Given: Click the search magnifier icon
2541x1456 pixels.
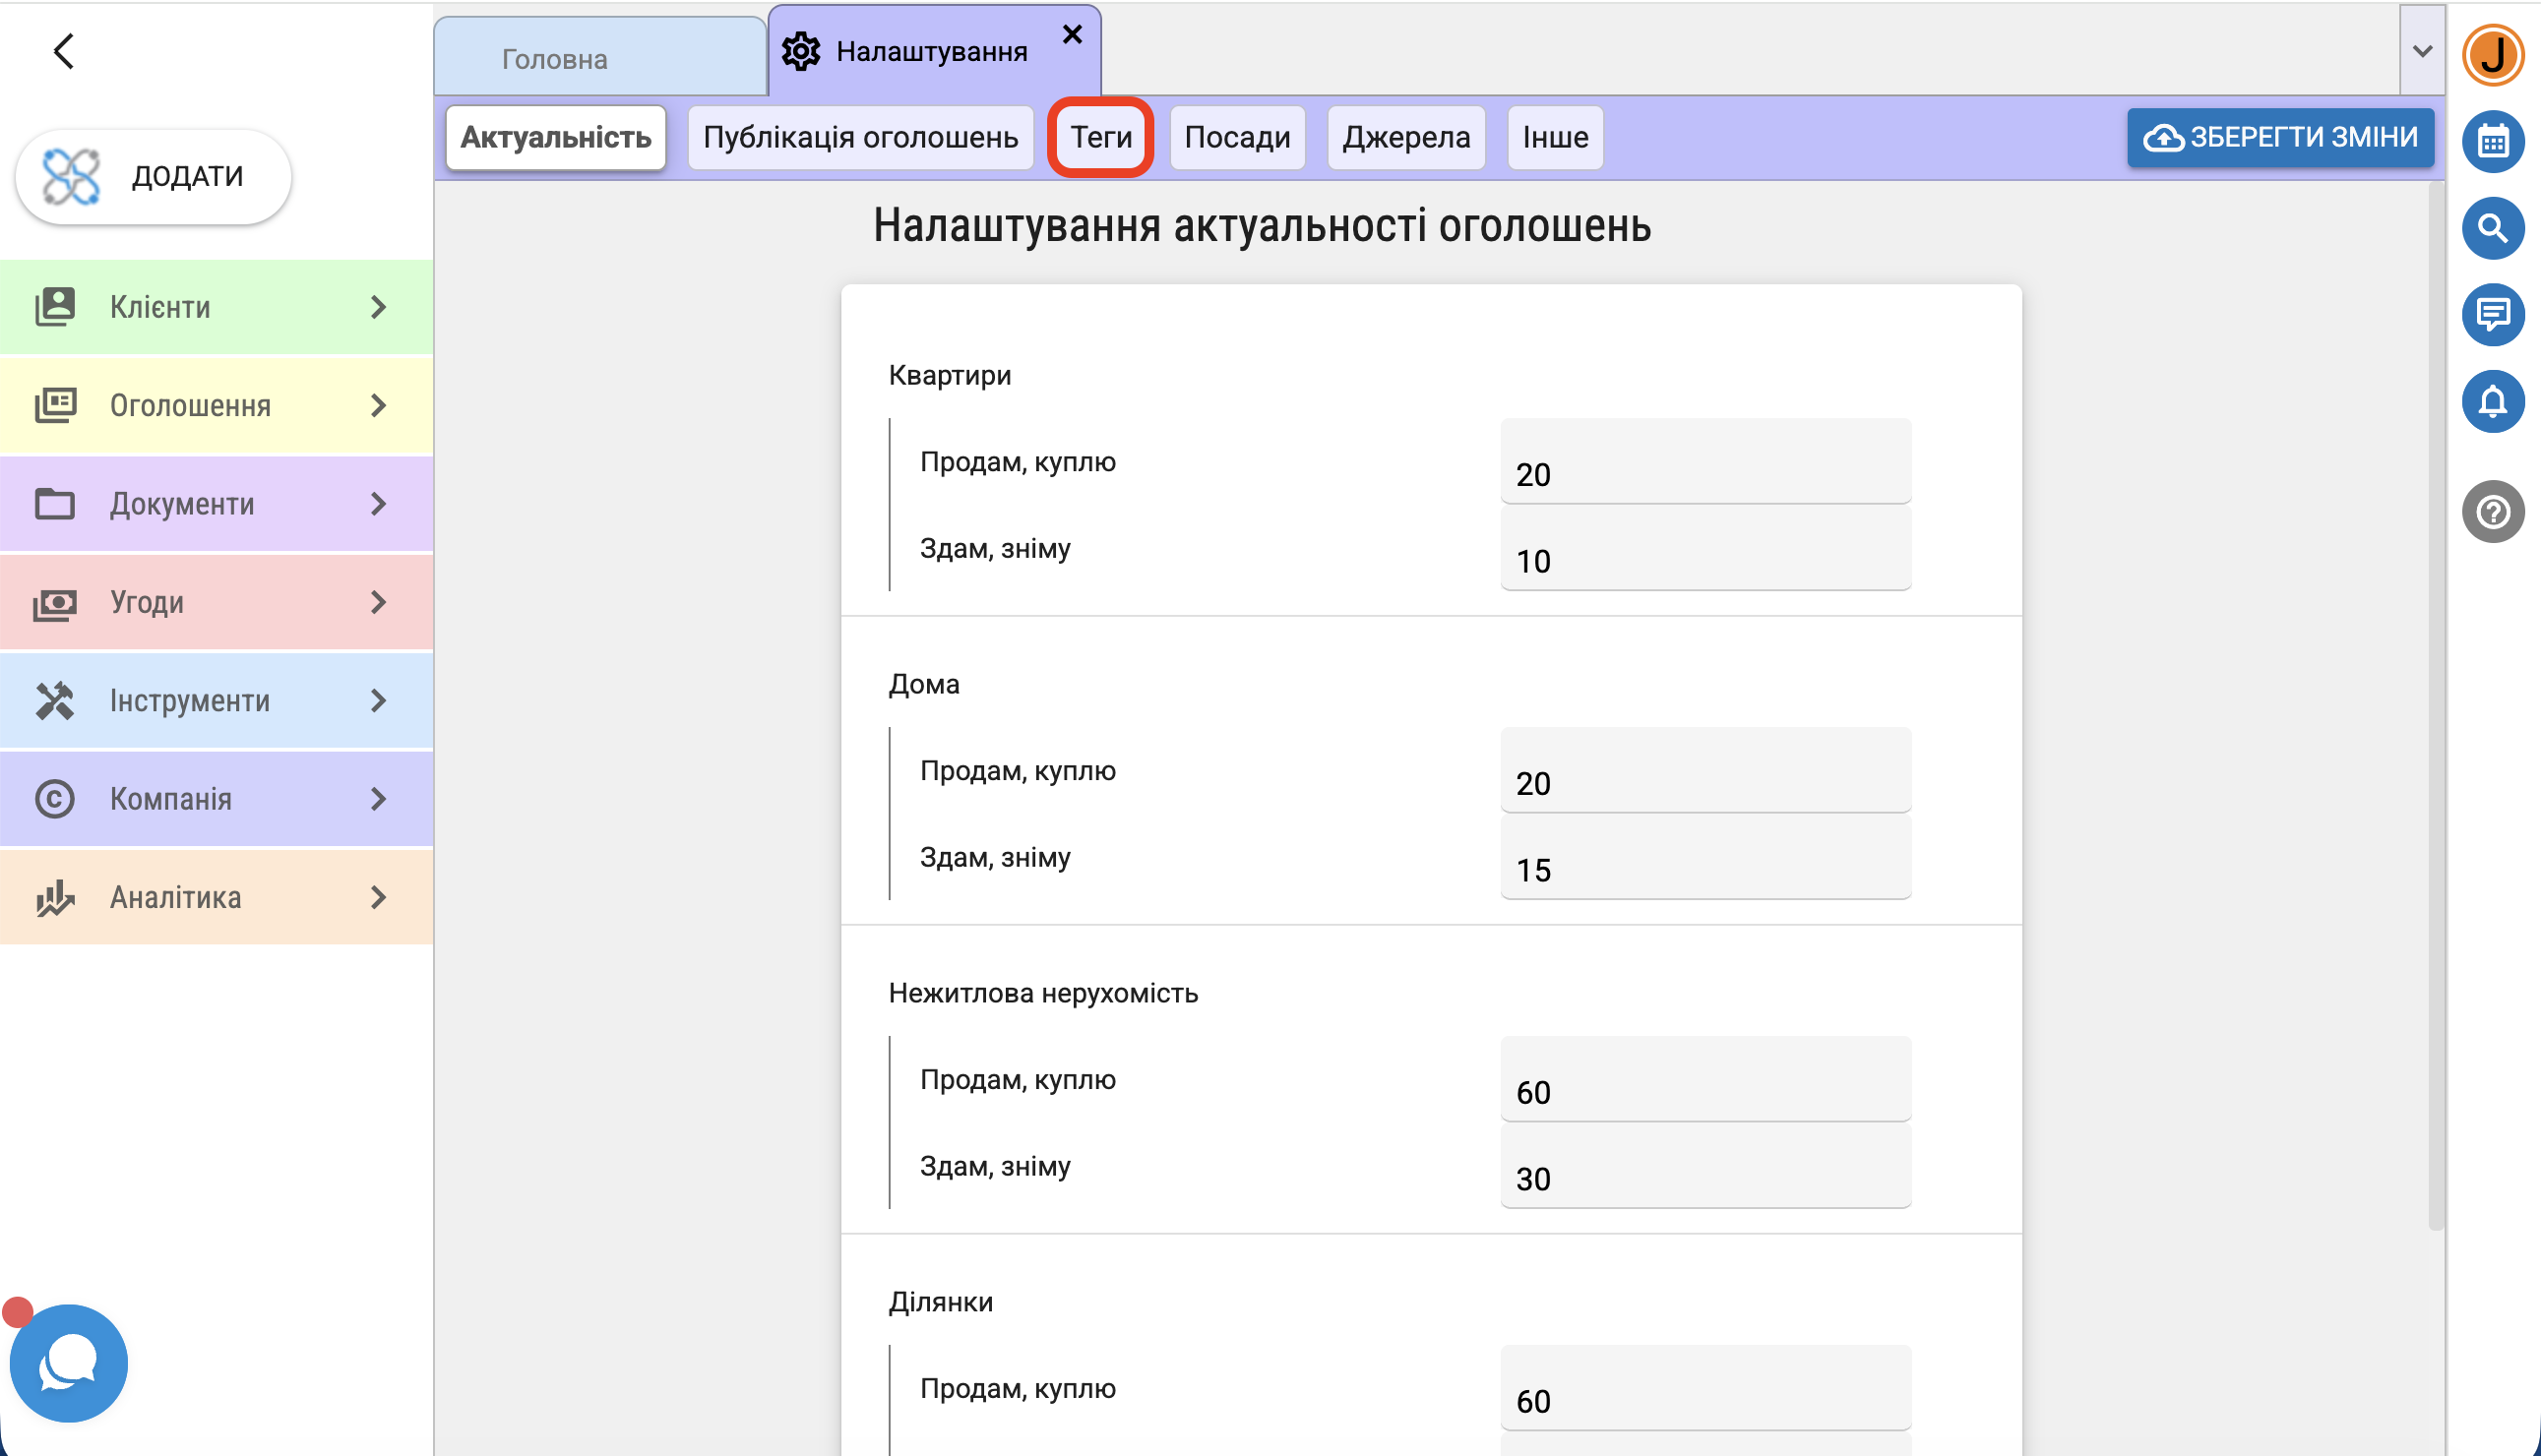Looking at the screenshot, I should (2492, 229).
